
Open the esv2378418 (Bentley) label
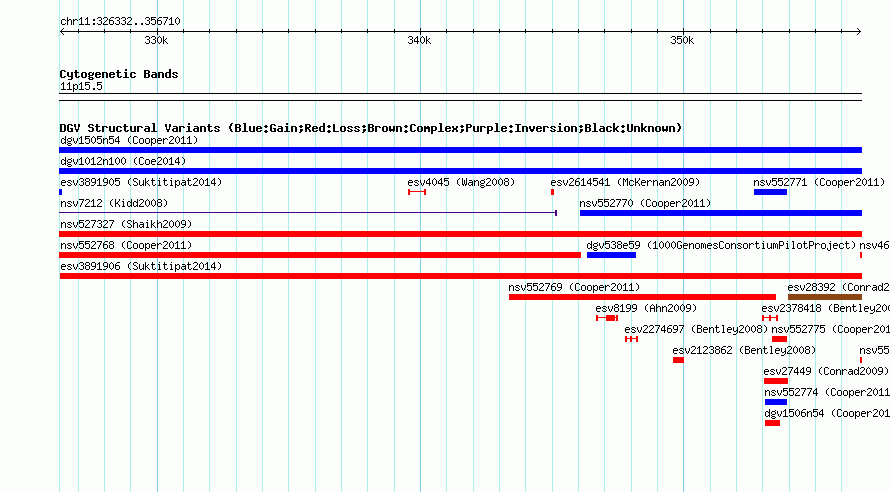(x=826, y=308)
